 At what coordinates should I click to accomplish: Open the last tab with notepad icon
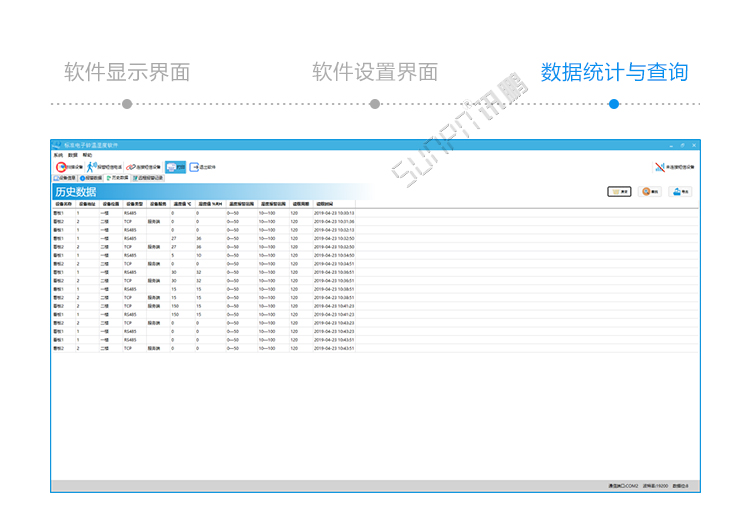[x=148, y=178]
